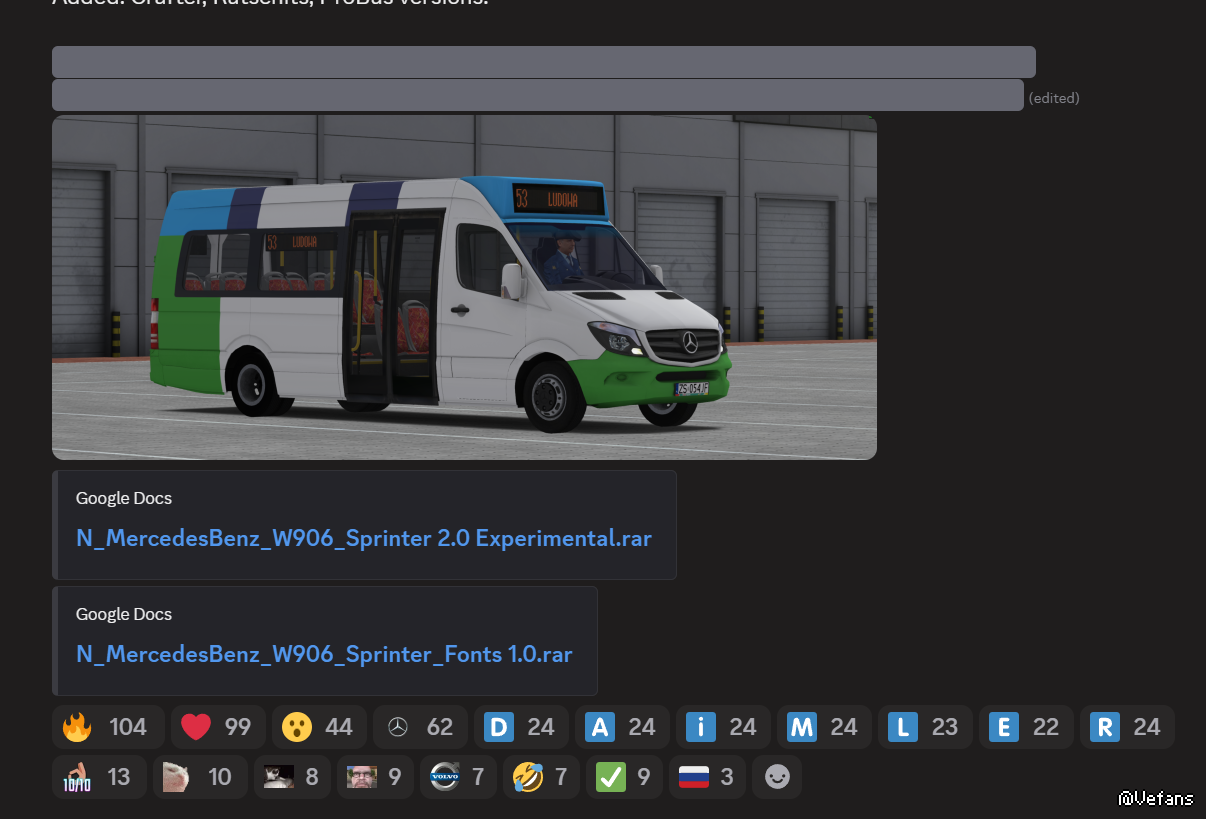This screenshot has height=819, width=1206.
Task: Click the Russian flag reaction with 3
Action: [x=707, y=777]
